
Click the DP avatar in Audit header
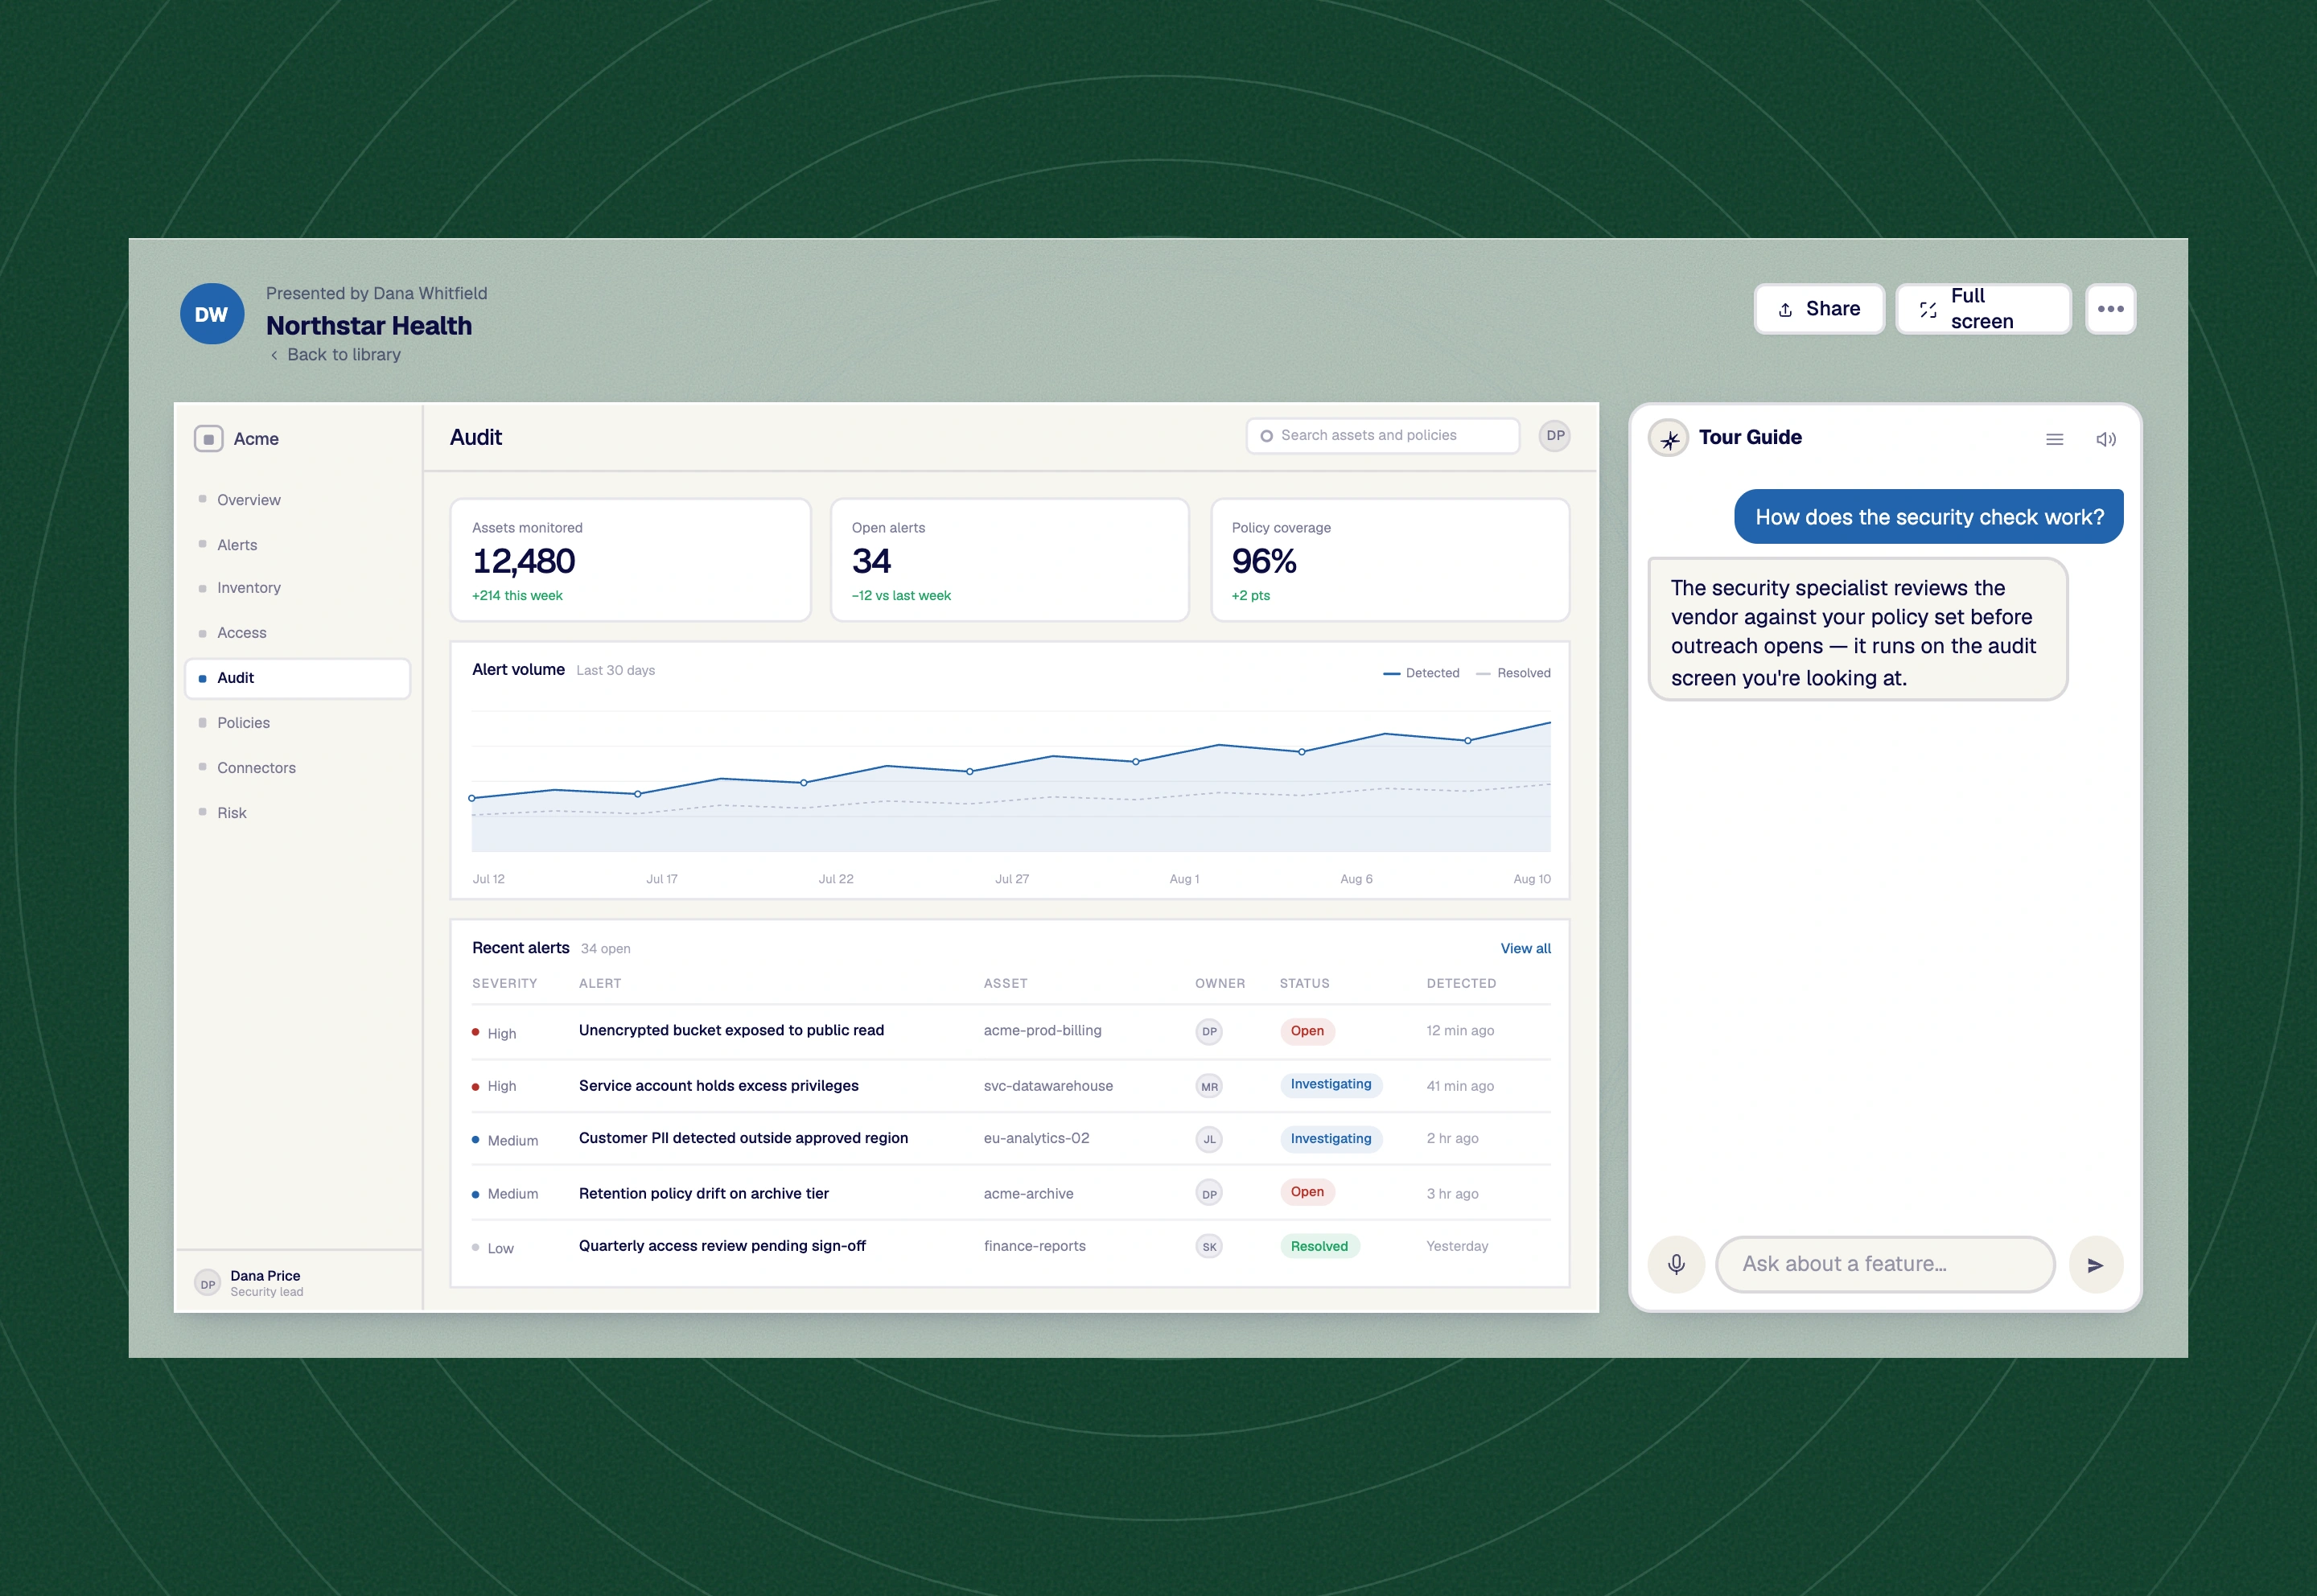click(1555, 436)
